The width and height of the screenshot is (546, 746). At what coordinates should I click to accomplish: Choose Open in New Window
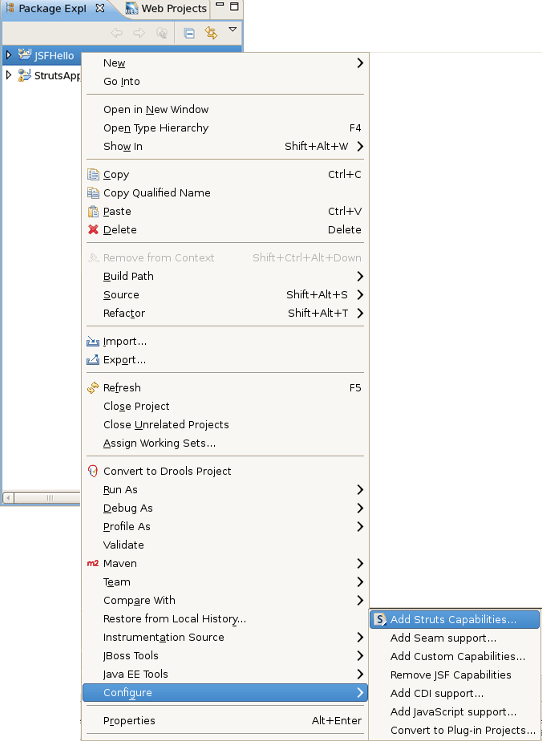coord(225,109)
